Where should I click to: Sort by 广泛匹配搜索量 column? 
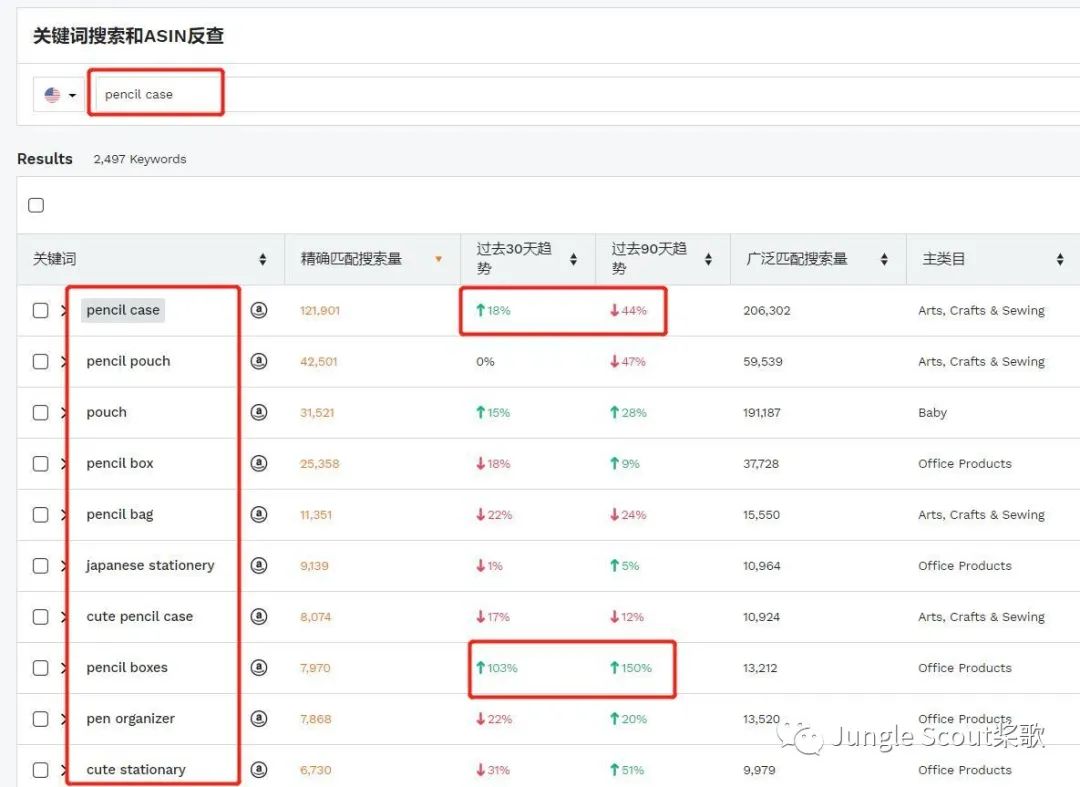[x=883, y=258]
